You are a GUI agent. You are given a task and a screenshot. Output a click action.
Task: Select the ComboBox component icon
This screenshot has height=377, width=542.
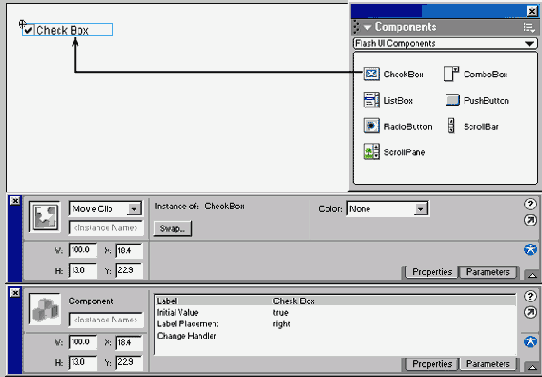pos(451,74)
